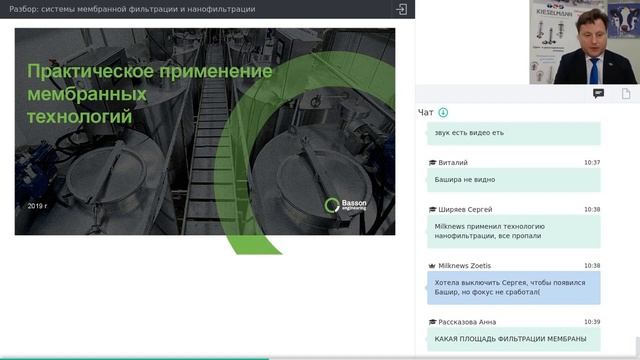Select the message about Milknews применил технологию нанофильтрации
The width and height of the screenshot is (640, 360).
coord(513,231)
